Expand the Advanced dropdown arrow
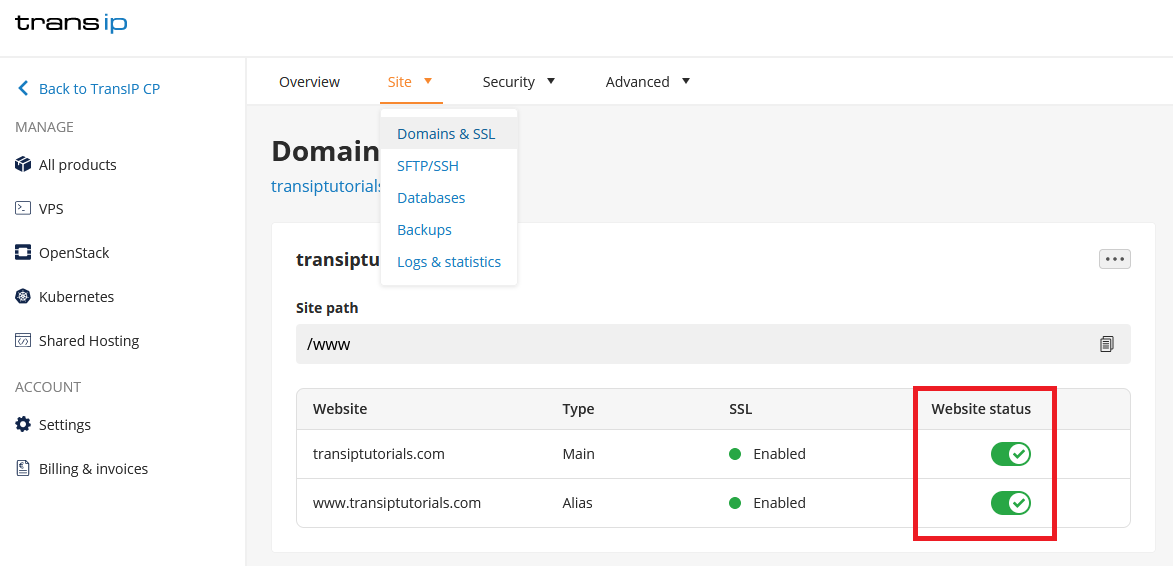Image resolution: width=1173 pixels, height=566 pixels. point(685,81)
